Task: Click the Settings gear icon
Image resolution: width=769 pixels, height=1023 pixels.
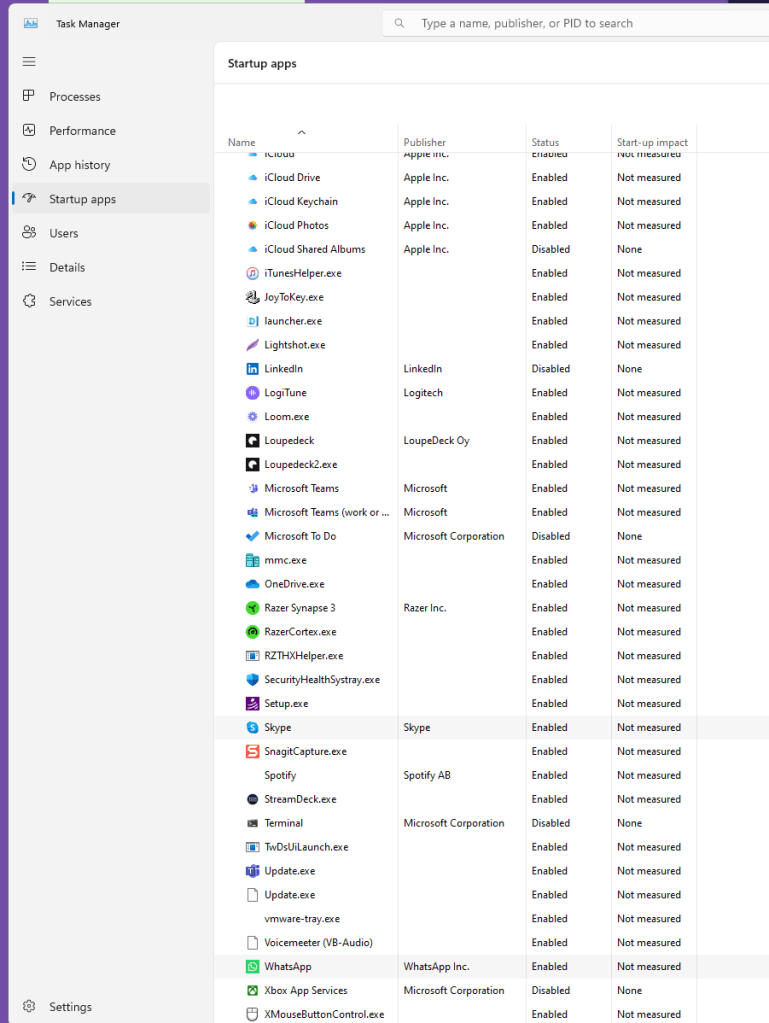Action: [29, 1006]
